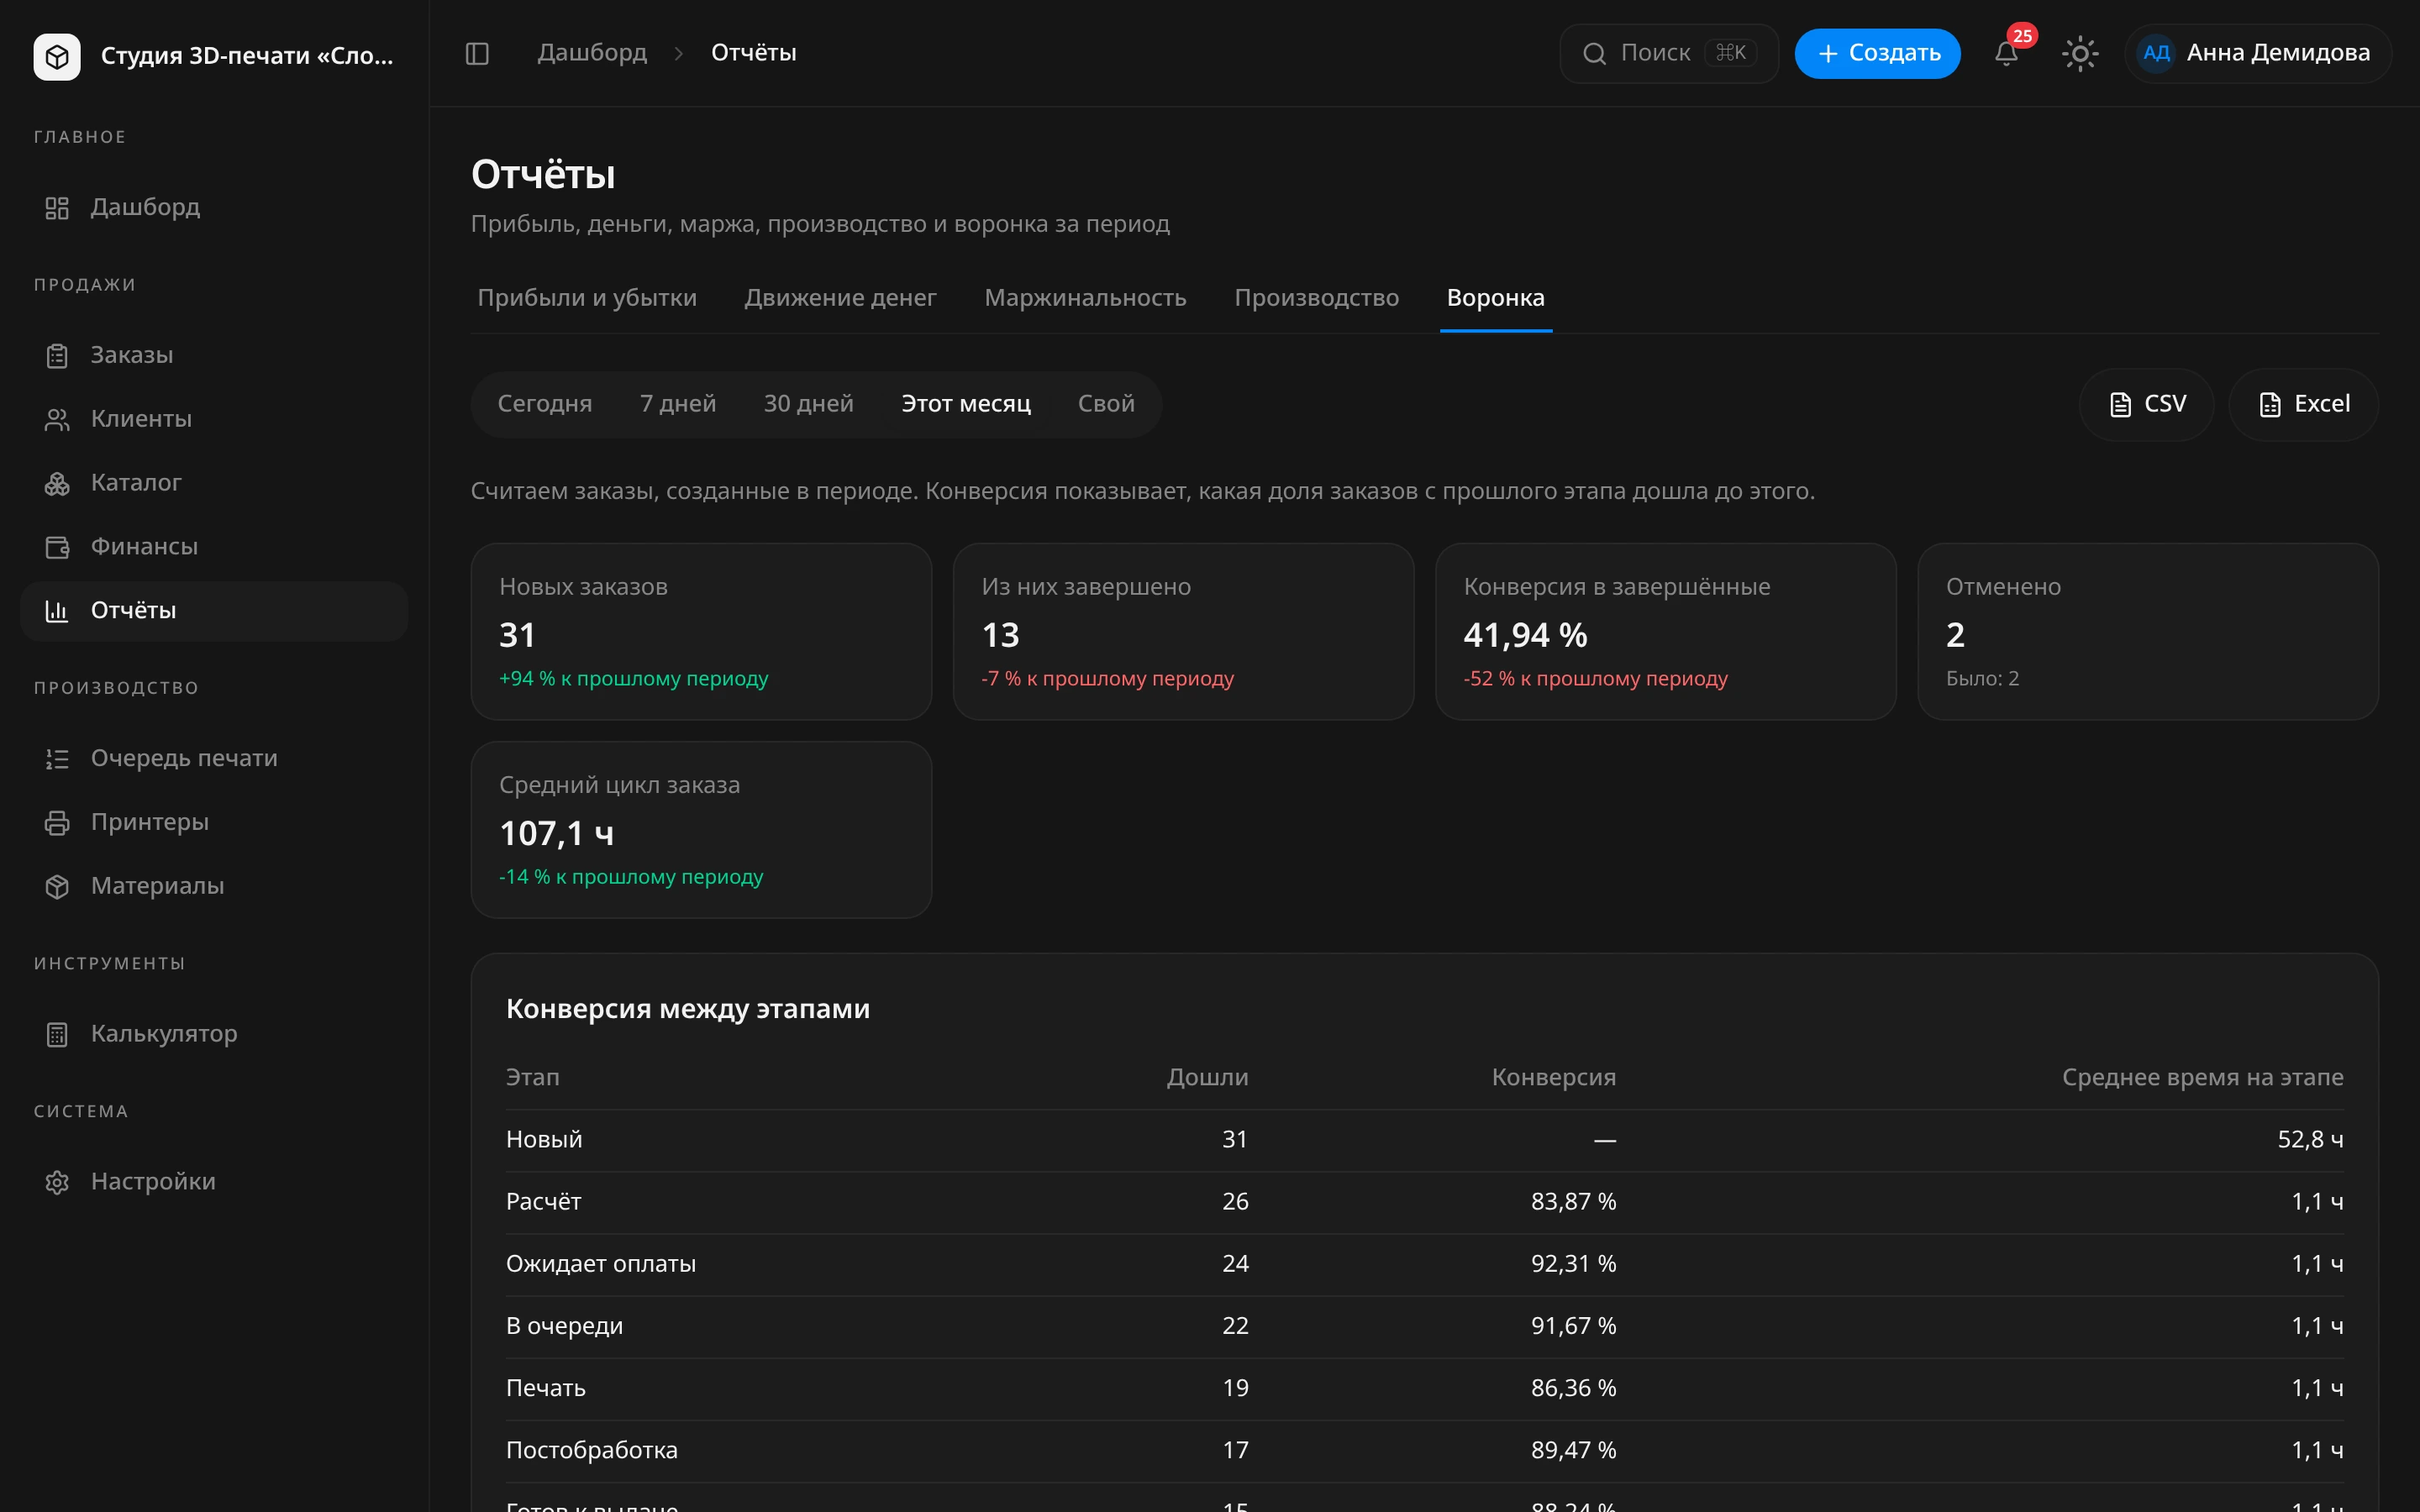Screen dimensions: 2420x1512
Task: Switch to Движение денег tab
Action: coord(840,298)
